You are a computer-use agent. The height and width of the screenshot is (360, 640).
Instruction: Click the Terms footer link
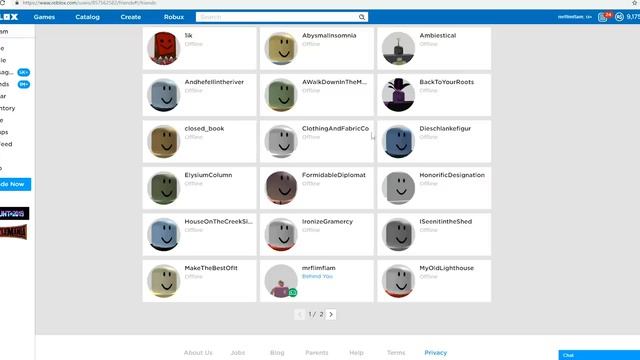pos(396,353)
